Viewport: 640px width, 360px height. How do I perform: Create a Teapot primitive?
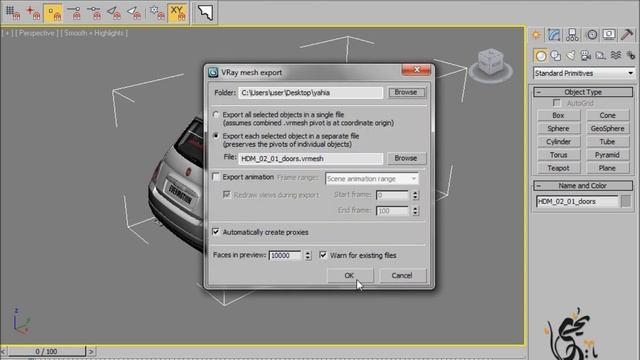[x=558, y=168]
